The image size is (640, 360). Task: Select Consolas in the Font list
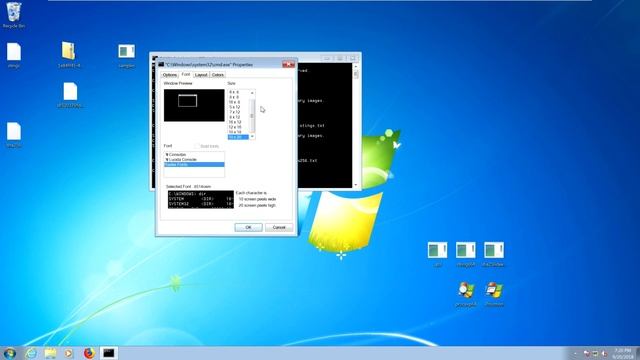click(194, 155)
